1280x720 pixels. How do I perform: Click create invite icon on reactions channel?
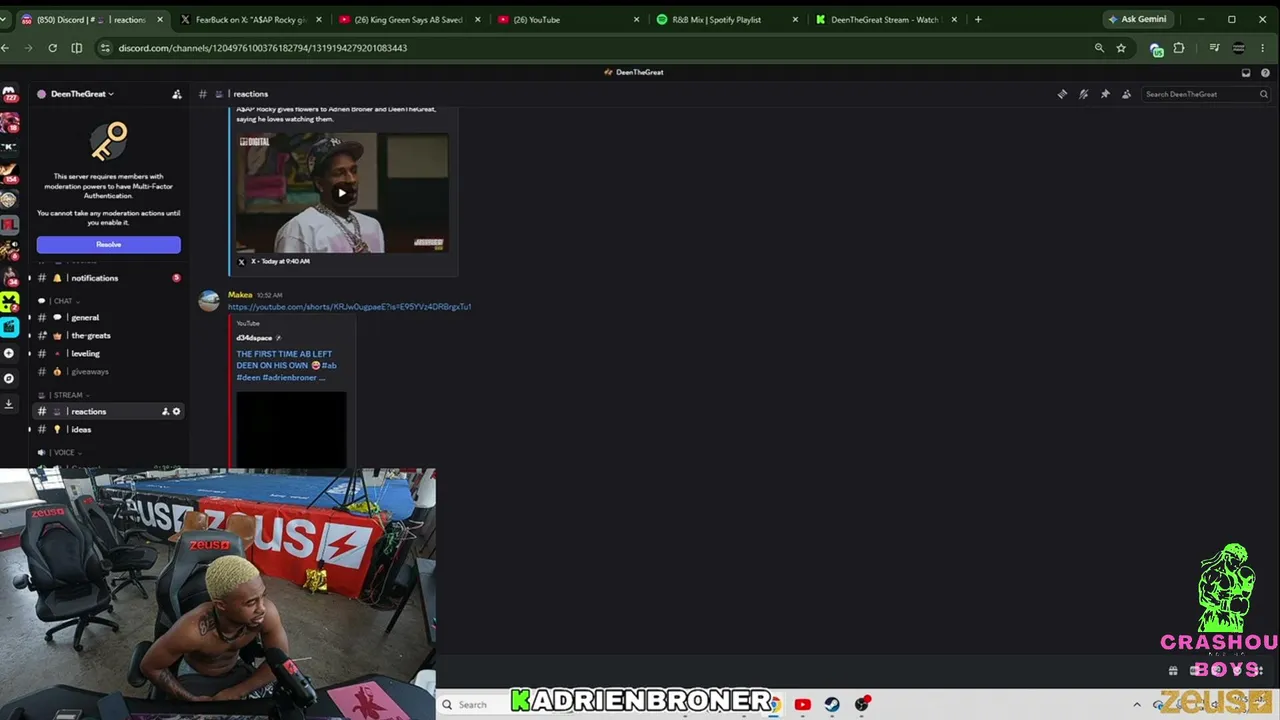coord(165,411)
